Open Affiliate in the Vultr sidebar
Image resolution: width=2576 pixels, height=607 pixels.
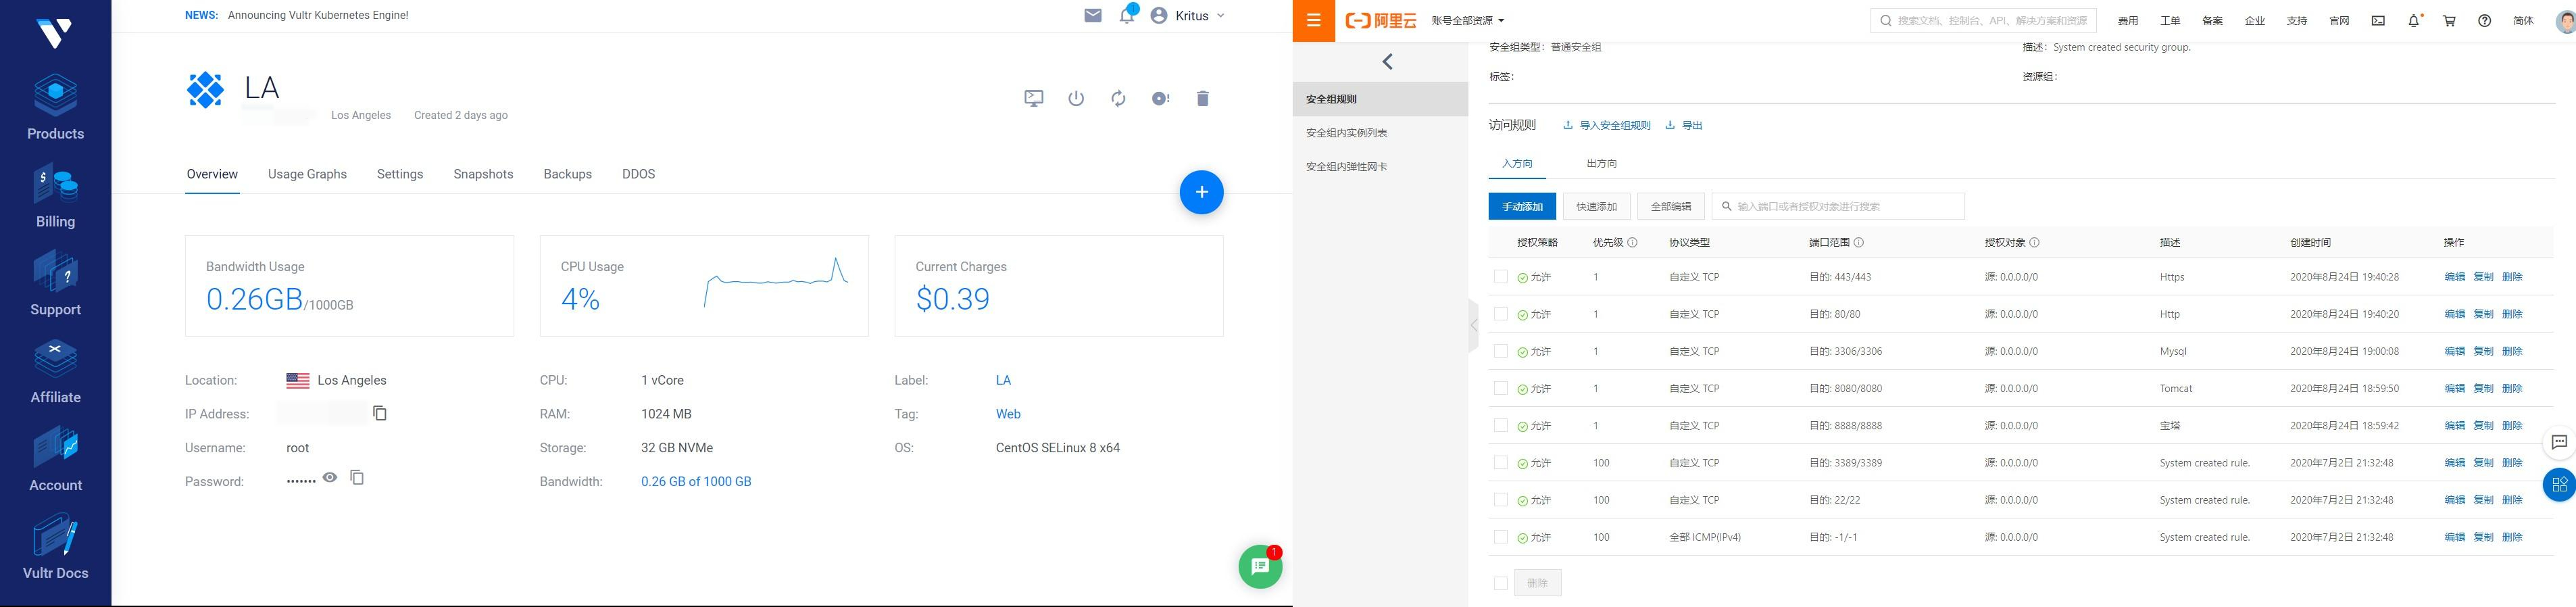[55, 372]
